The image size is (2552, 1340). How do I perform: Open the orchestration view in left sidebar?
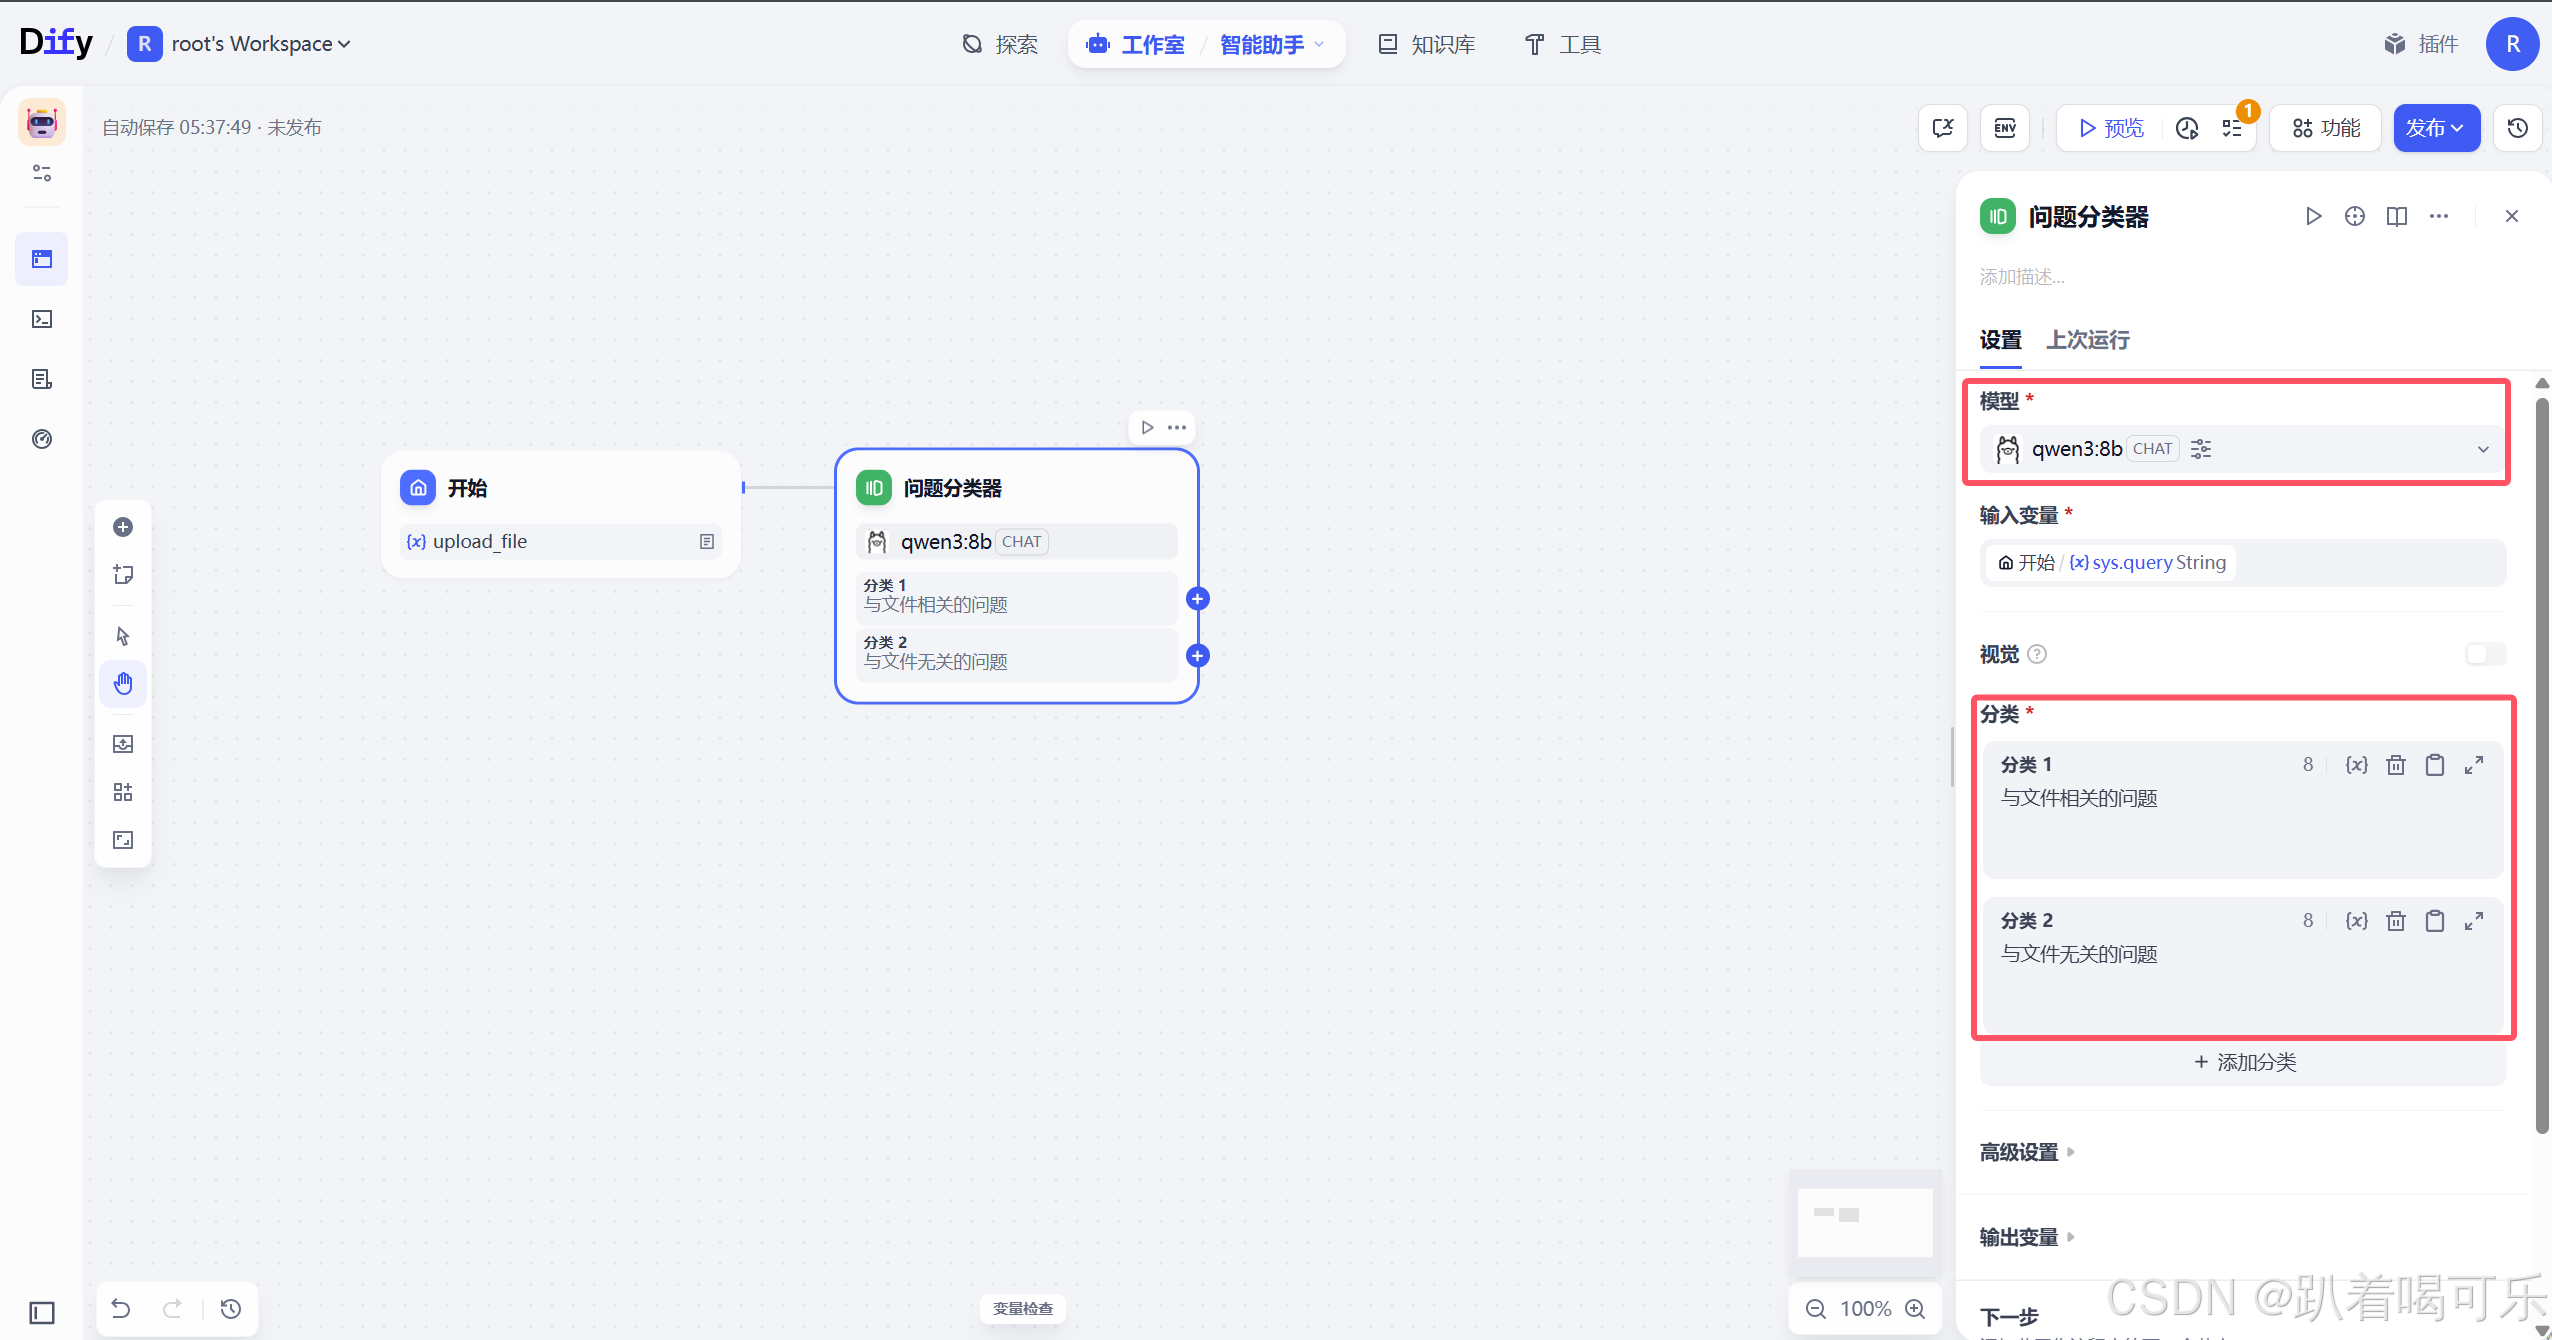coord(42,259)
